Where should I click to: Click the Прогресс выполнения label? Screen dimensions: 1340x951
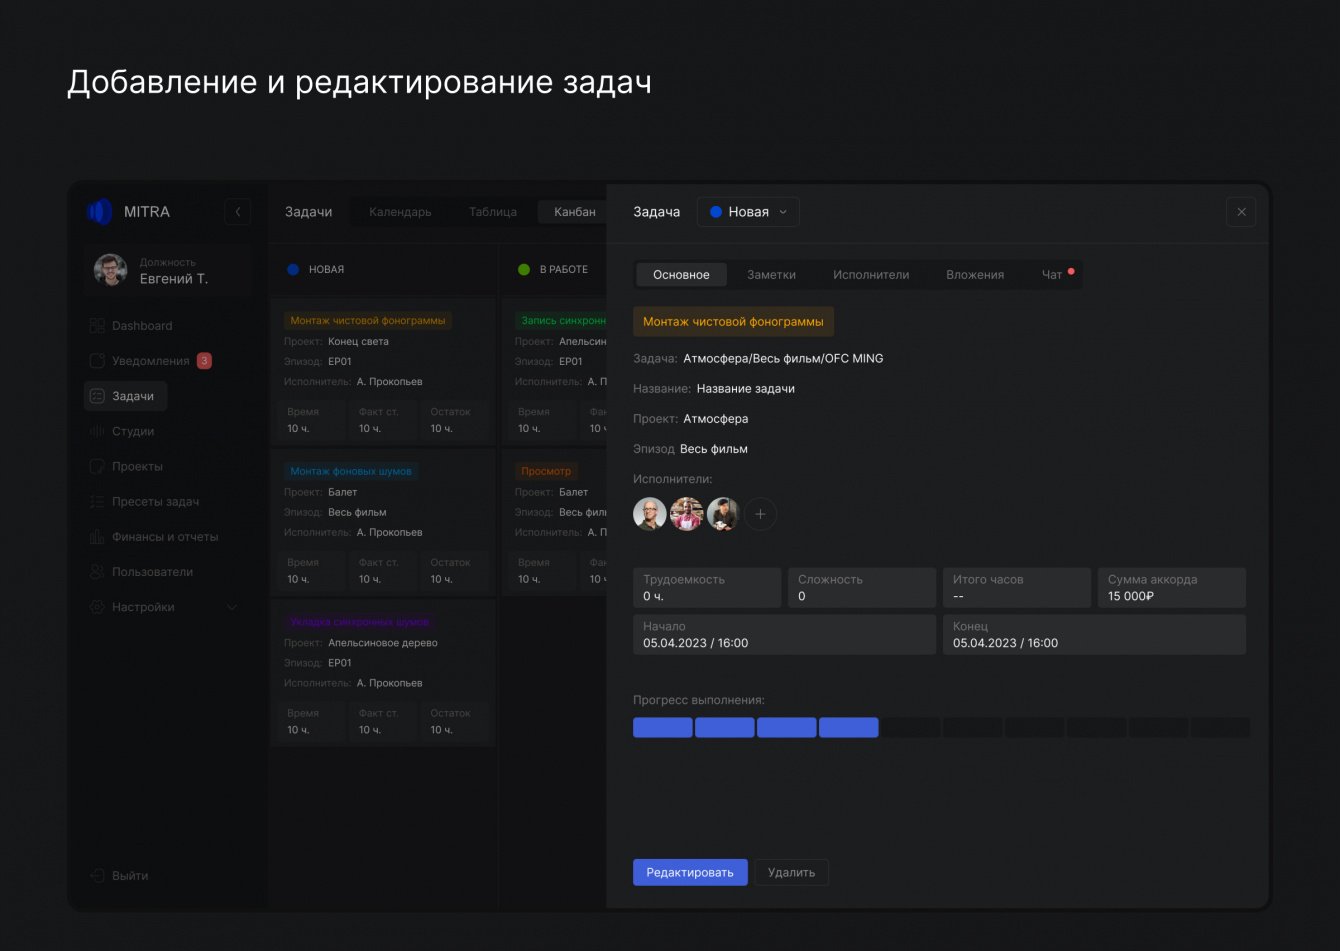point(699,700)
